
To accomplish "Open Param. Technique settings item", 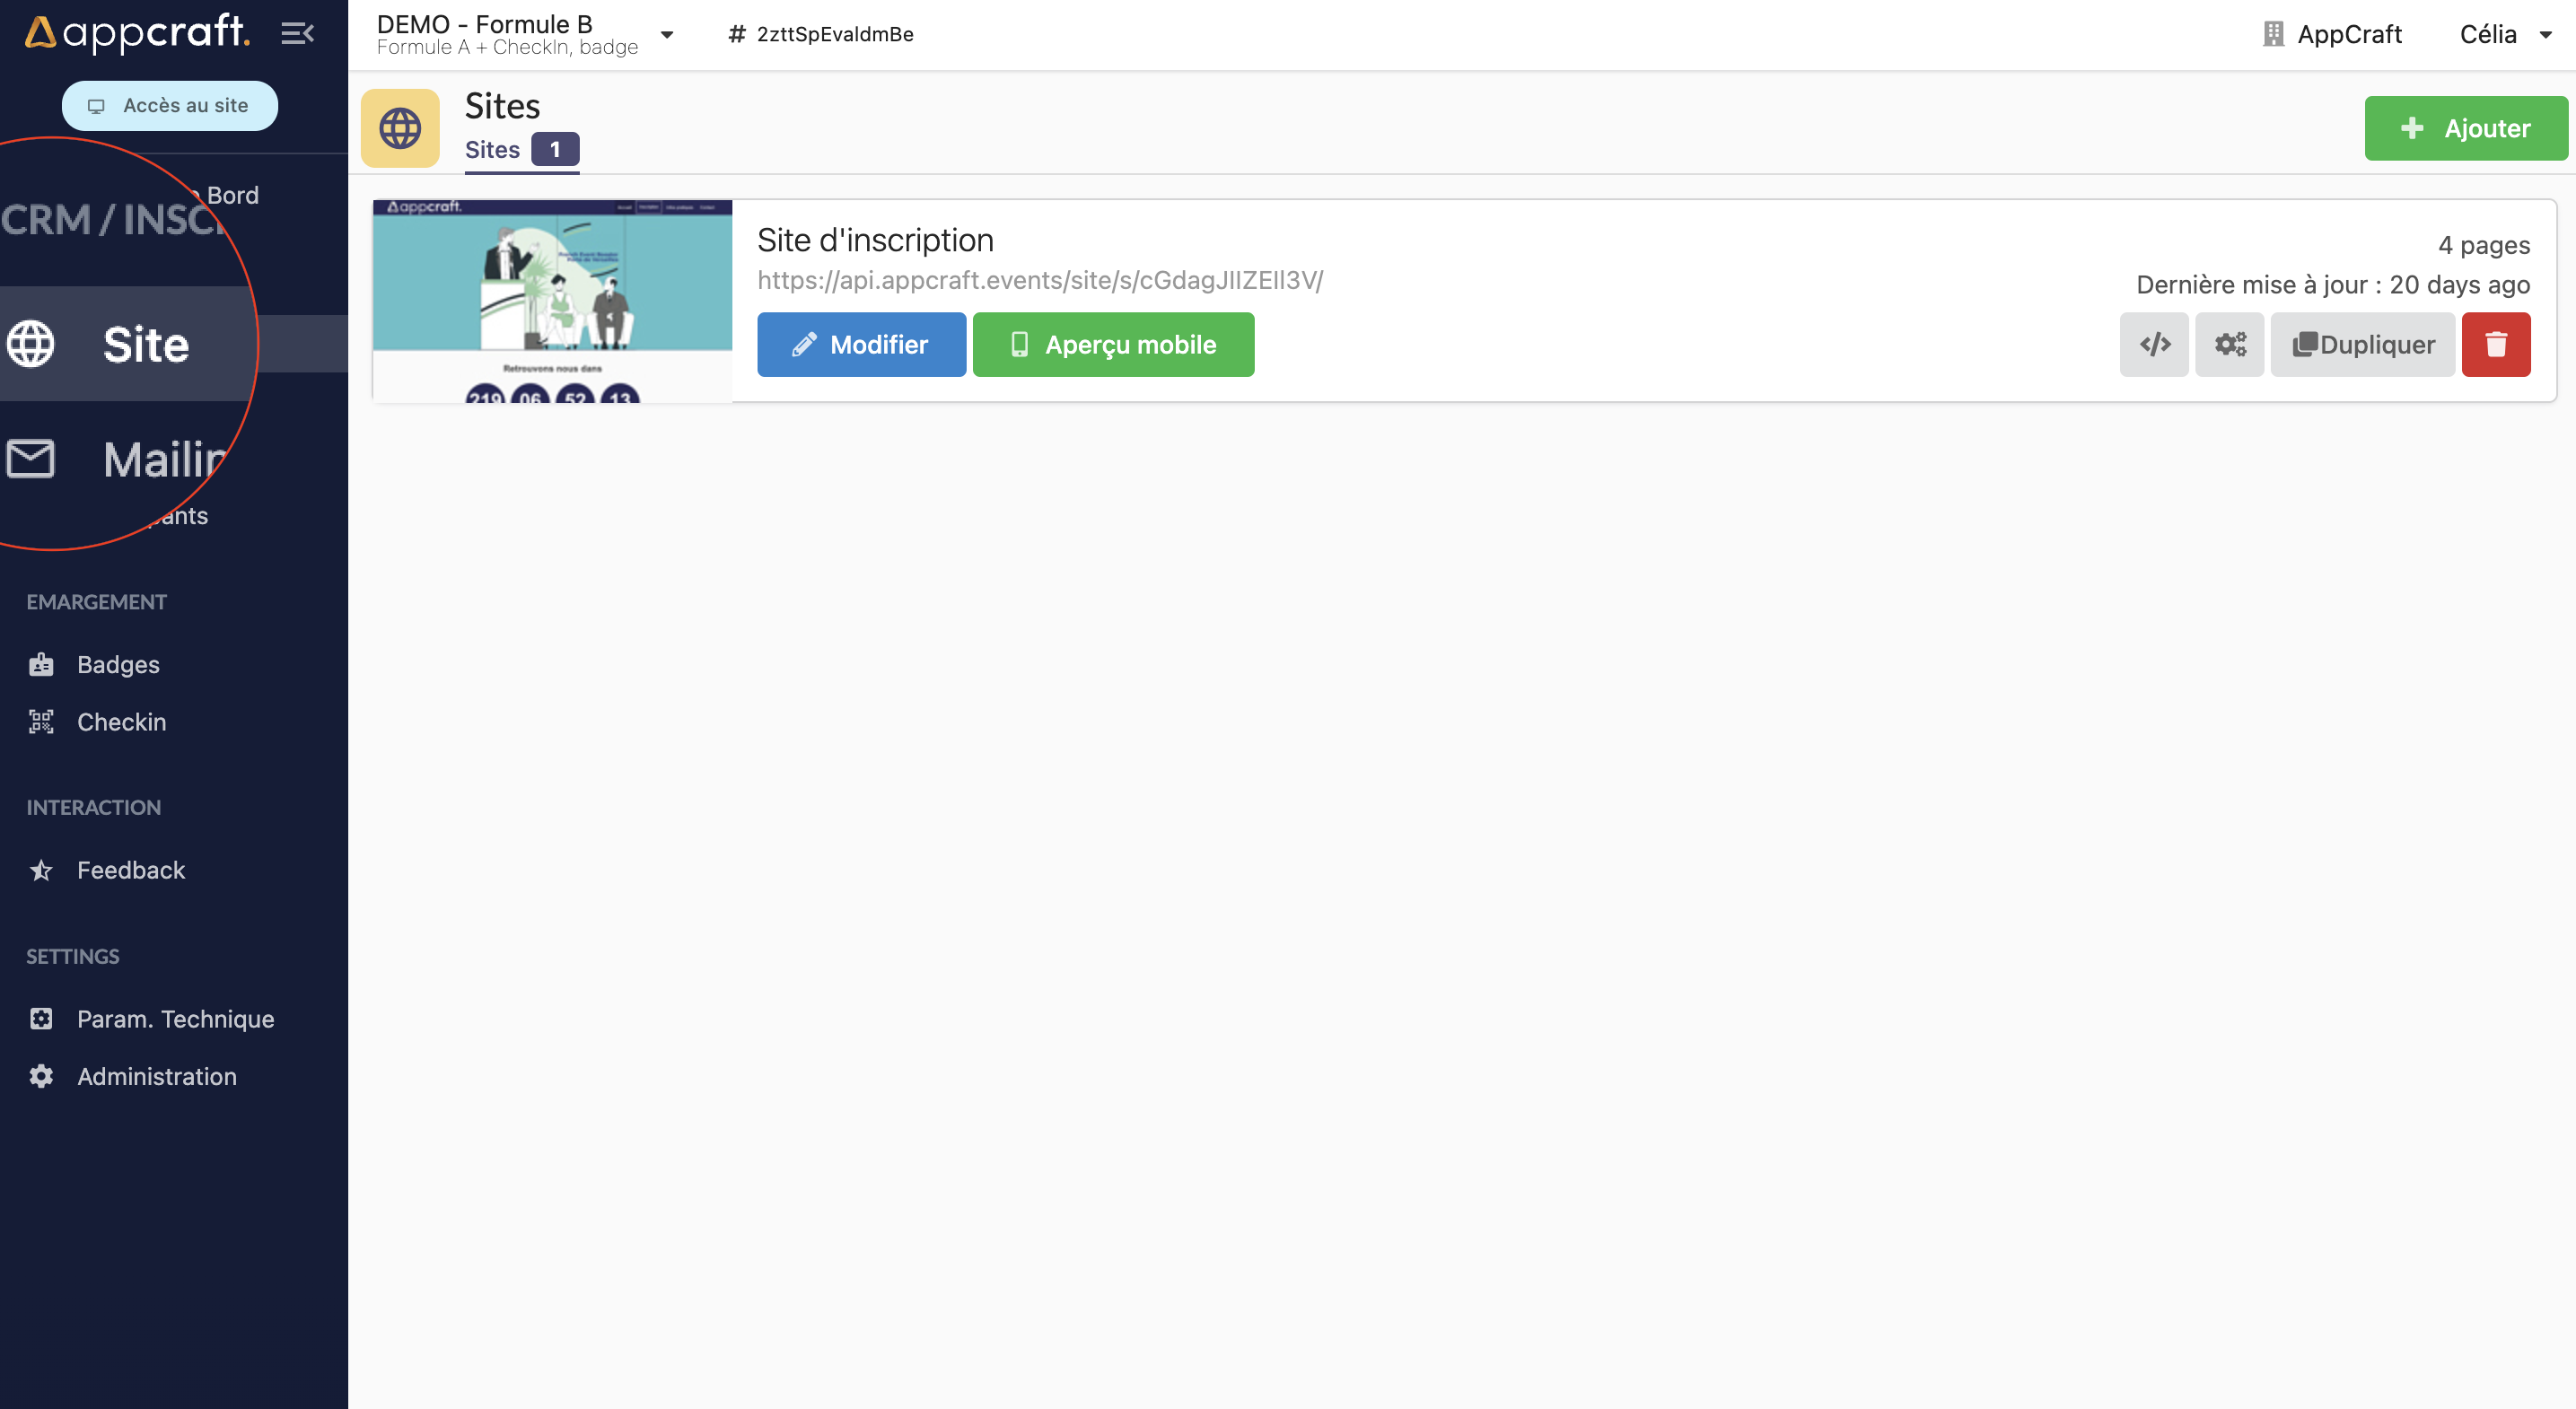I will tap(175, 1019).
